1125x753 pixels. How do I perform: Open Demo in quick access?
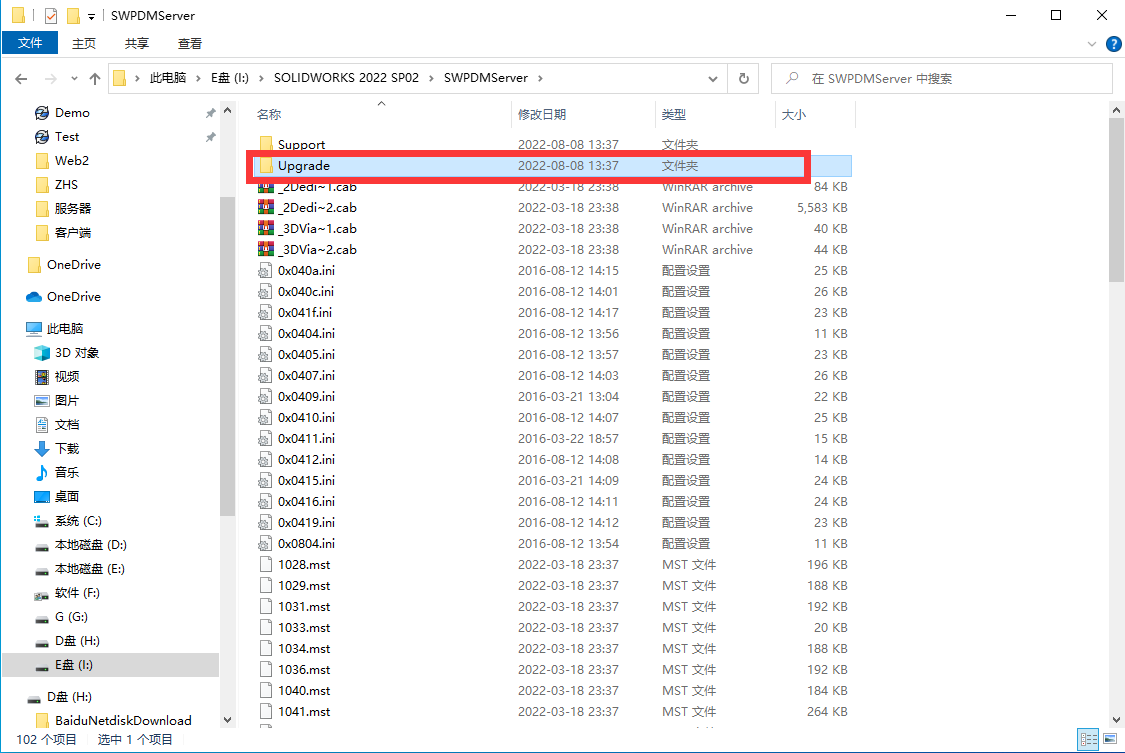[x=72, y=113]
